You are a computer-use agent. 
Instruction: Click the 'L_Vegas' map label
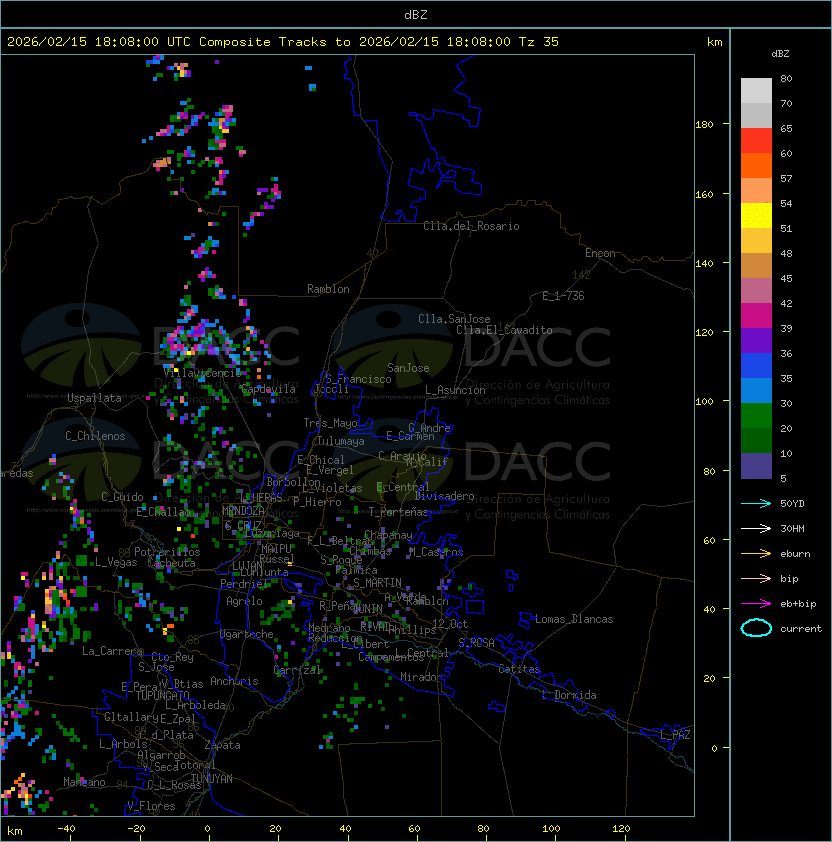coord(116,562)
